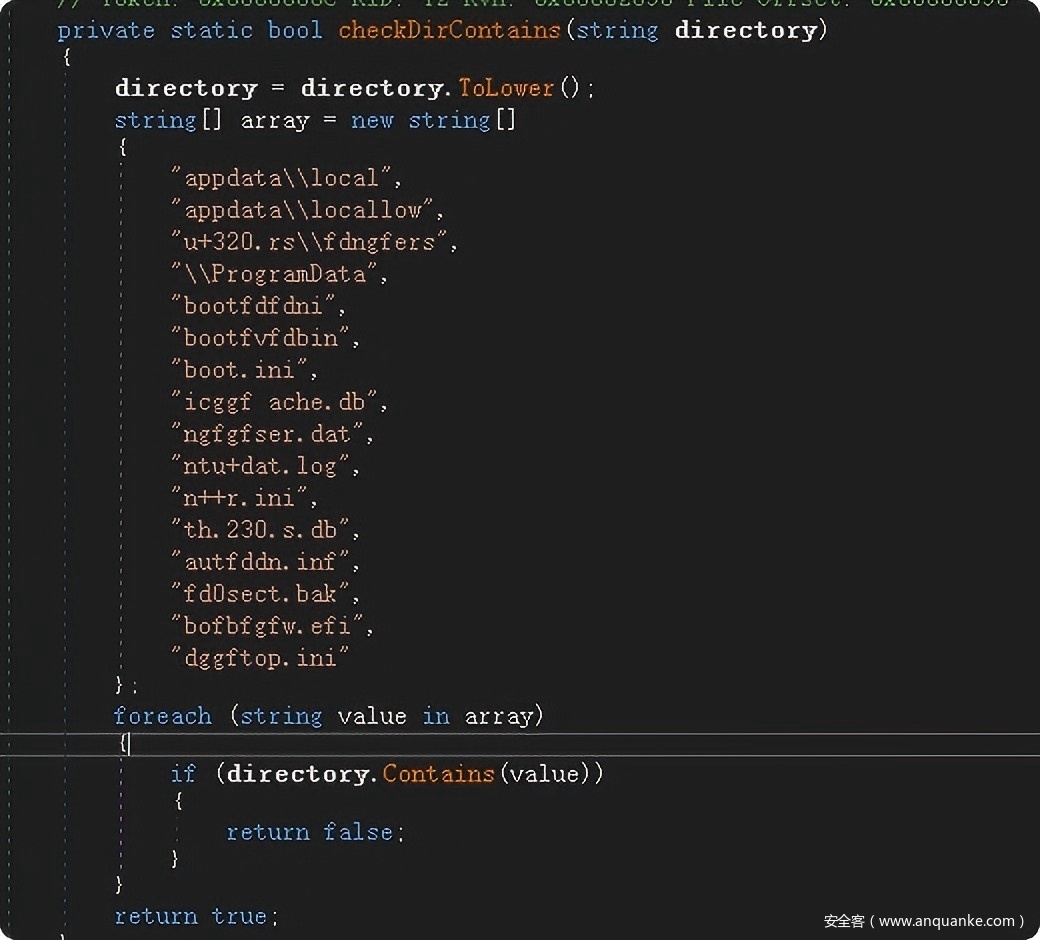Click the "new" keyword in array declaration

(x=372, y=120)
